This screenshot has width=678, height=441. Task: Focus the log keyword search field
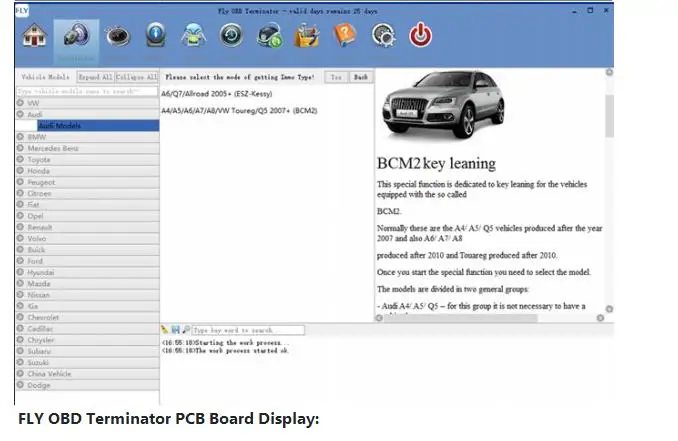[x=248, y=330]
